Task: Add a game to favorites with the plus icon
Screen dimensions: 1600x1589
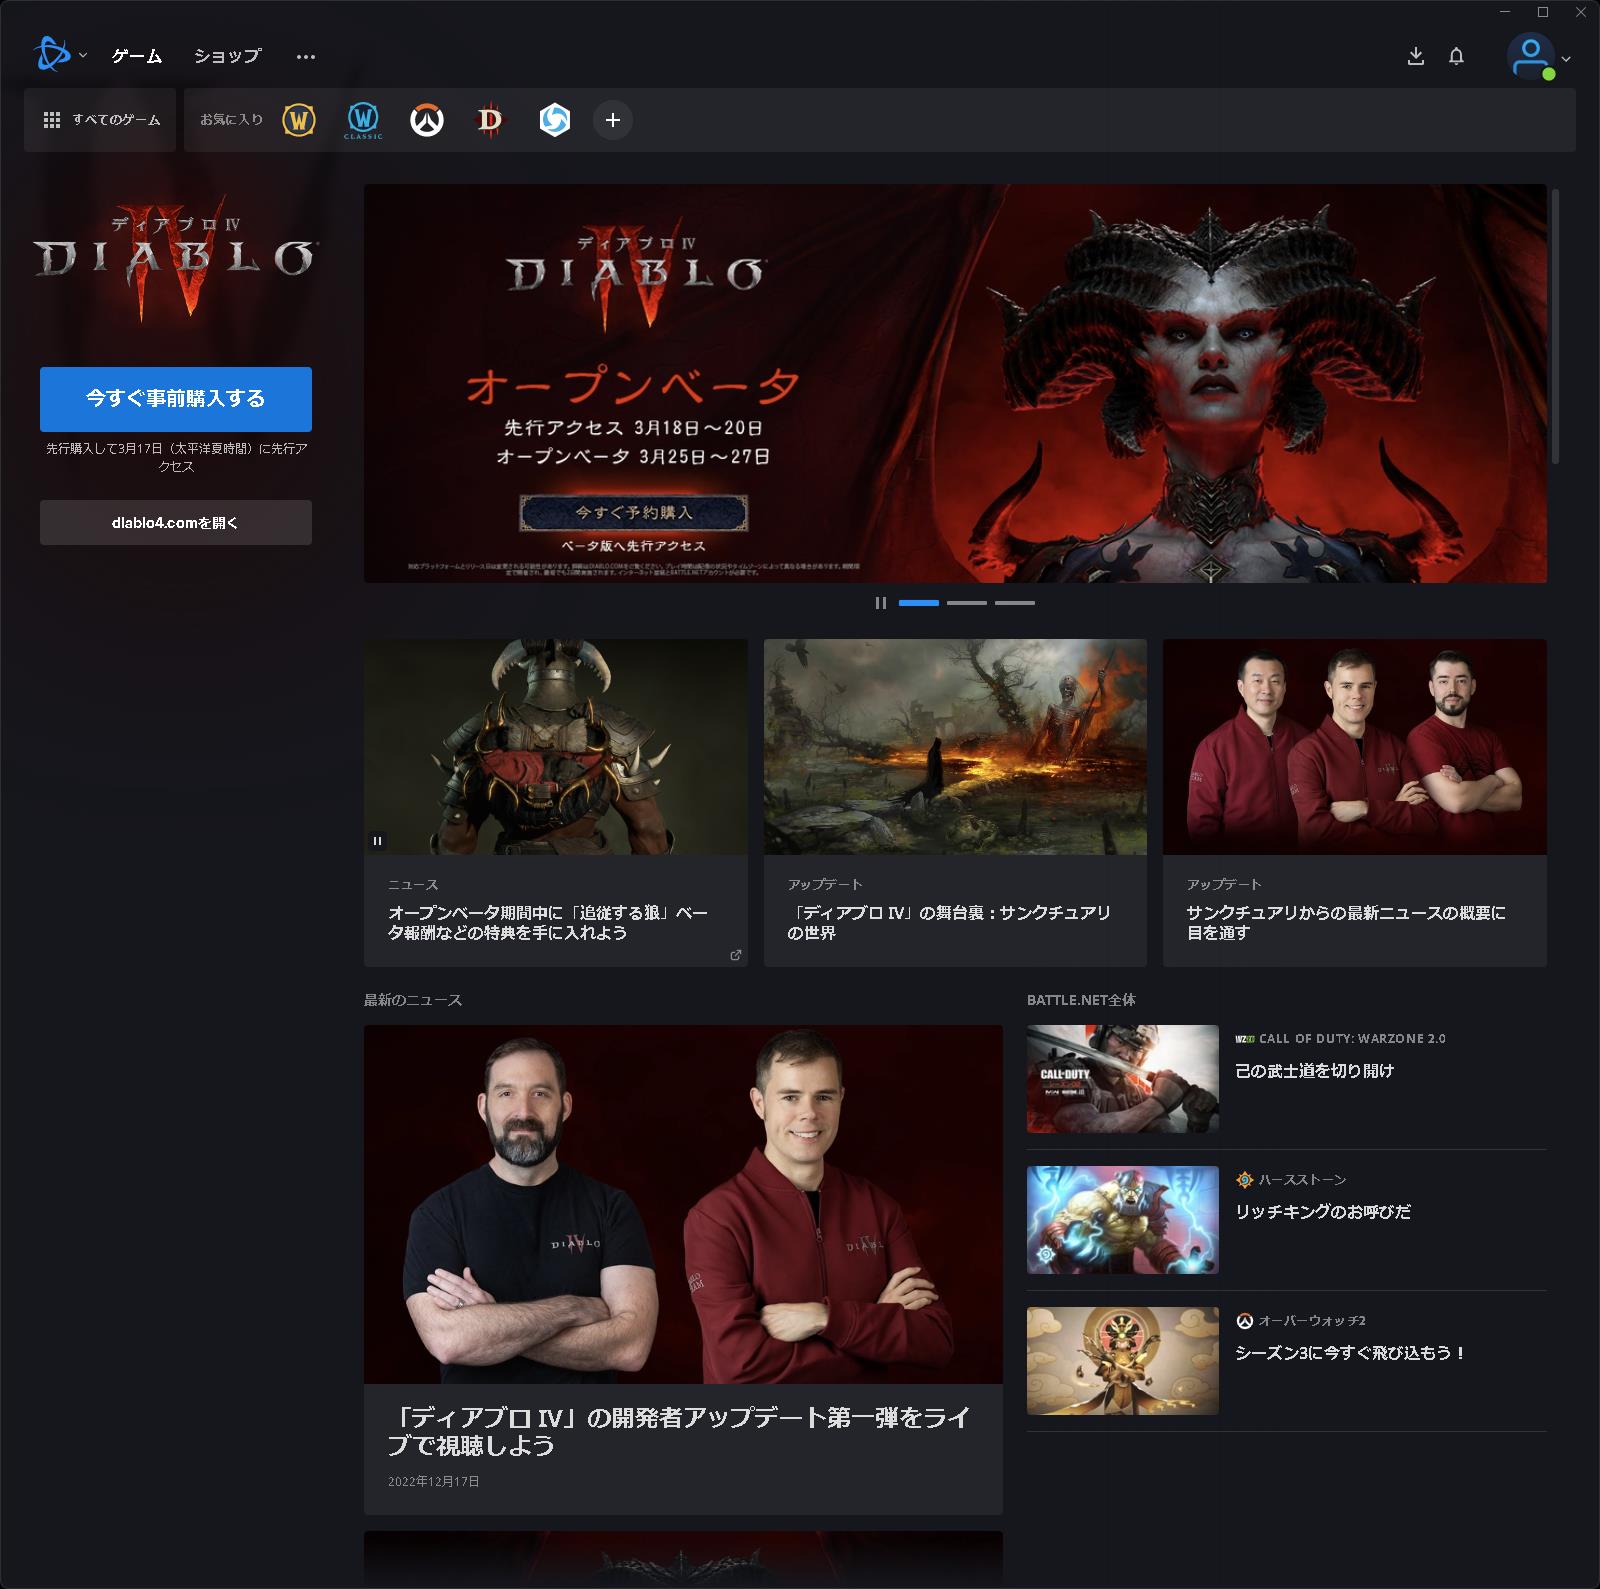Action: [x=613, y=120]
